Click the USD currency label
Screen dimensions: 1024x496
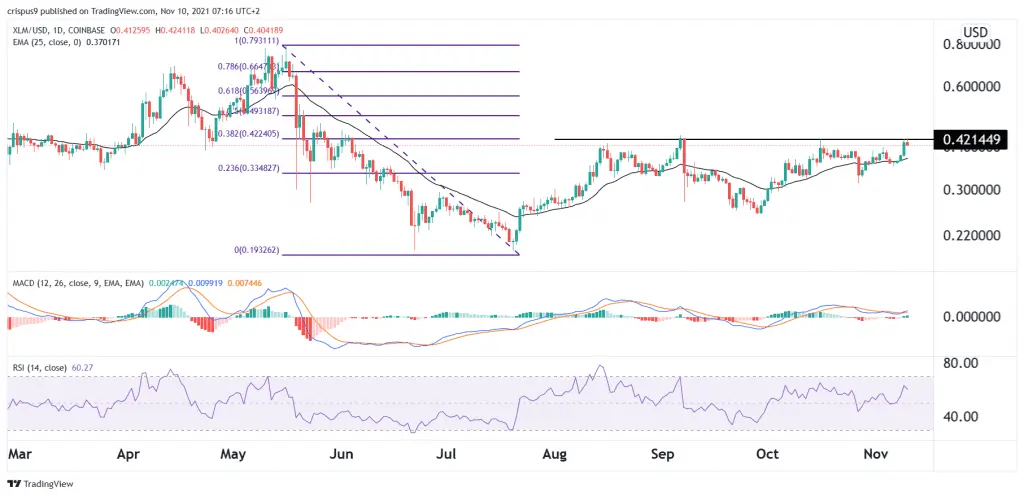click(976, 32)
